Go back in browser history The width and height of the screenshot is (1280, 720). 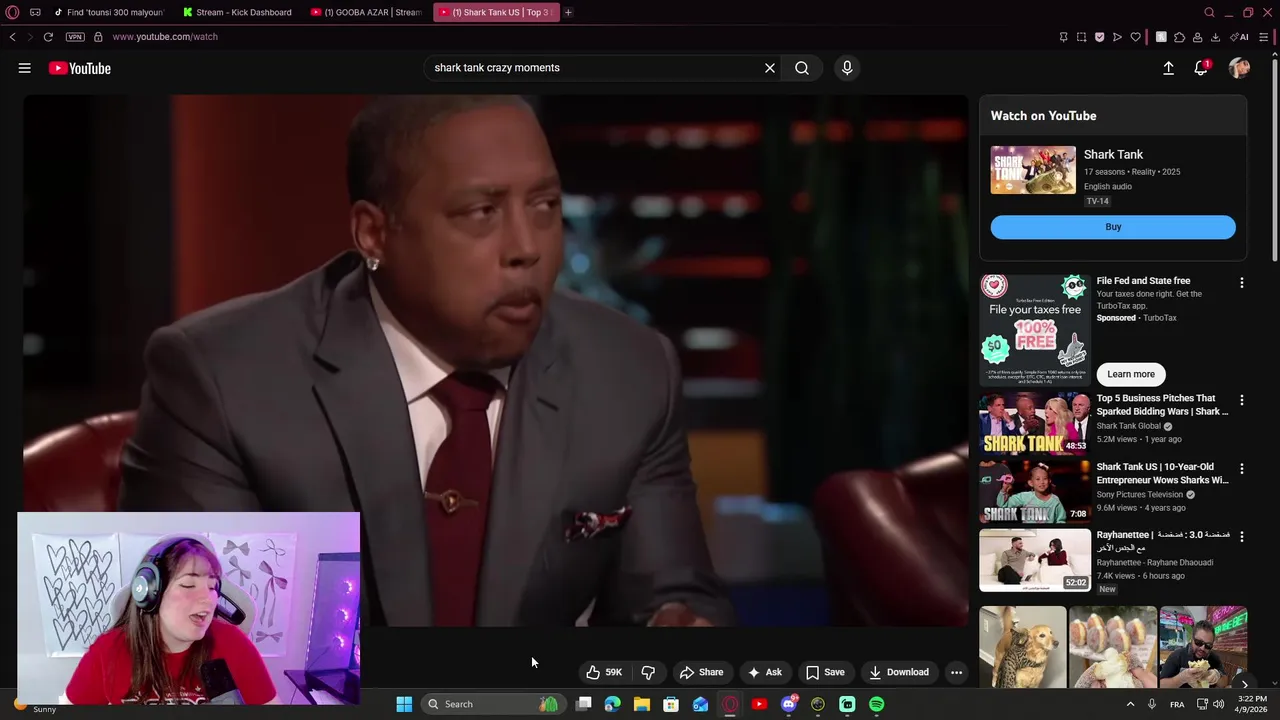(12, 37)
